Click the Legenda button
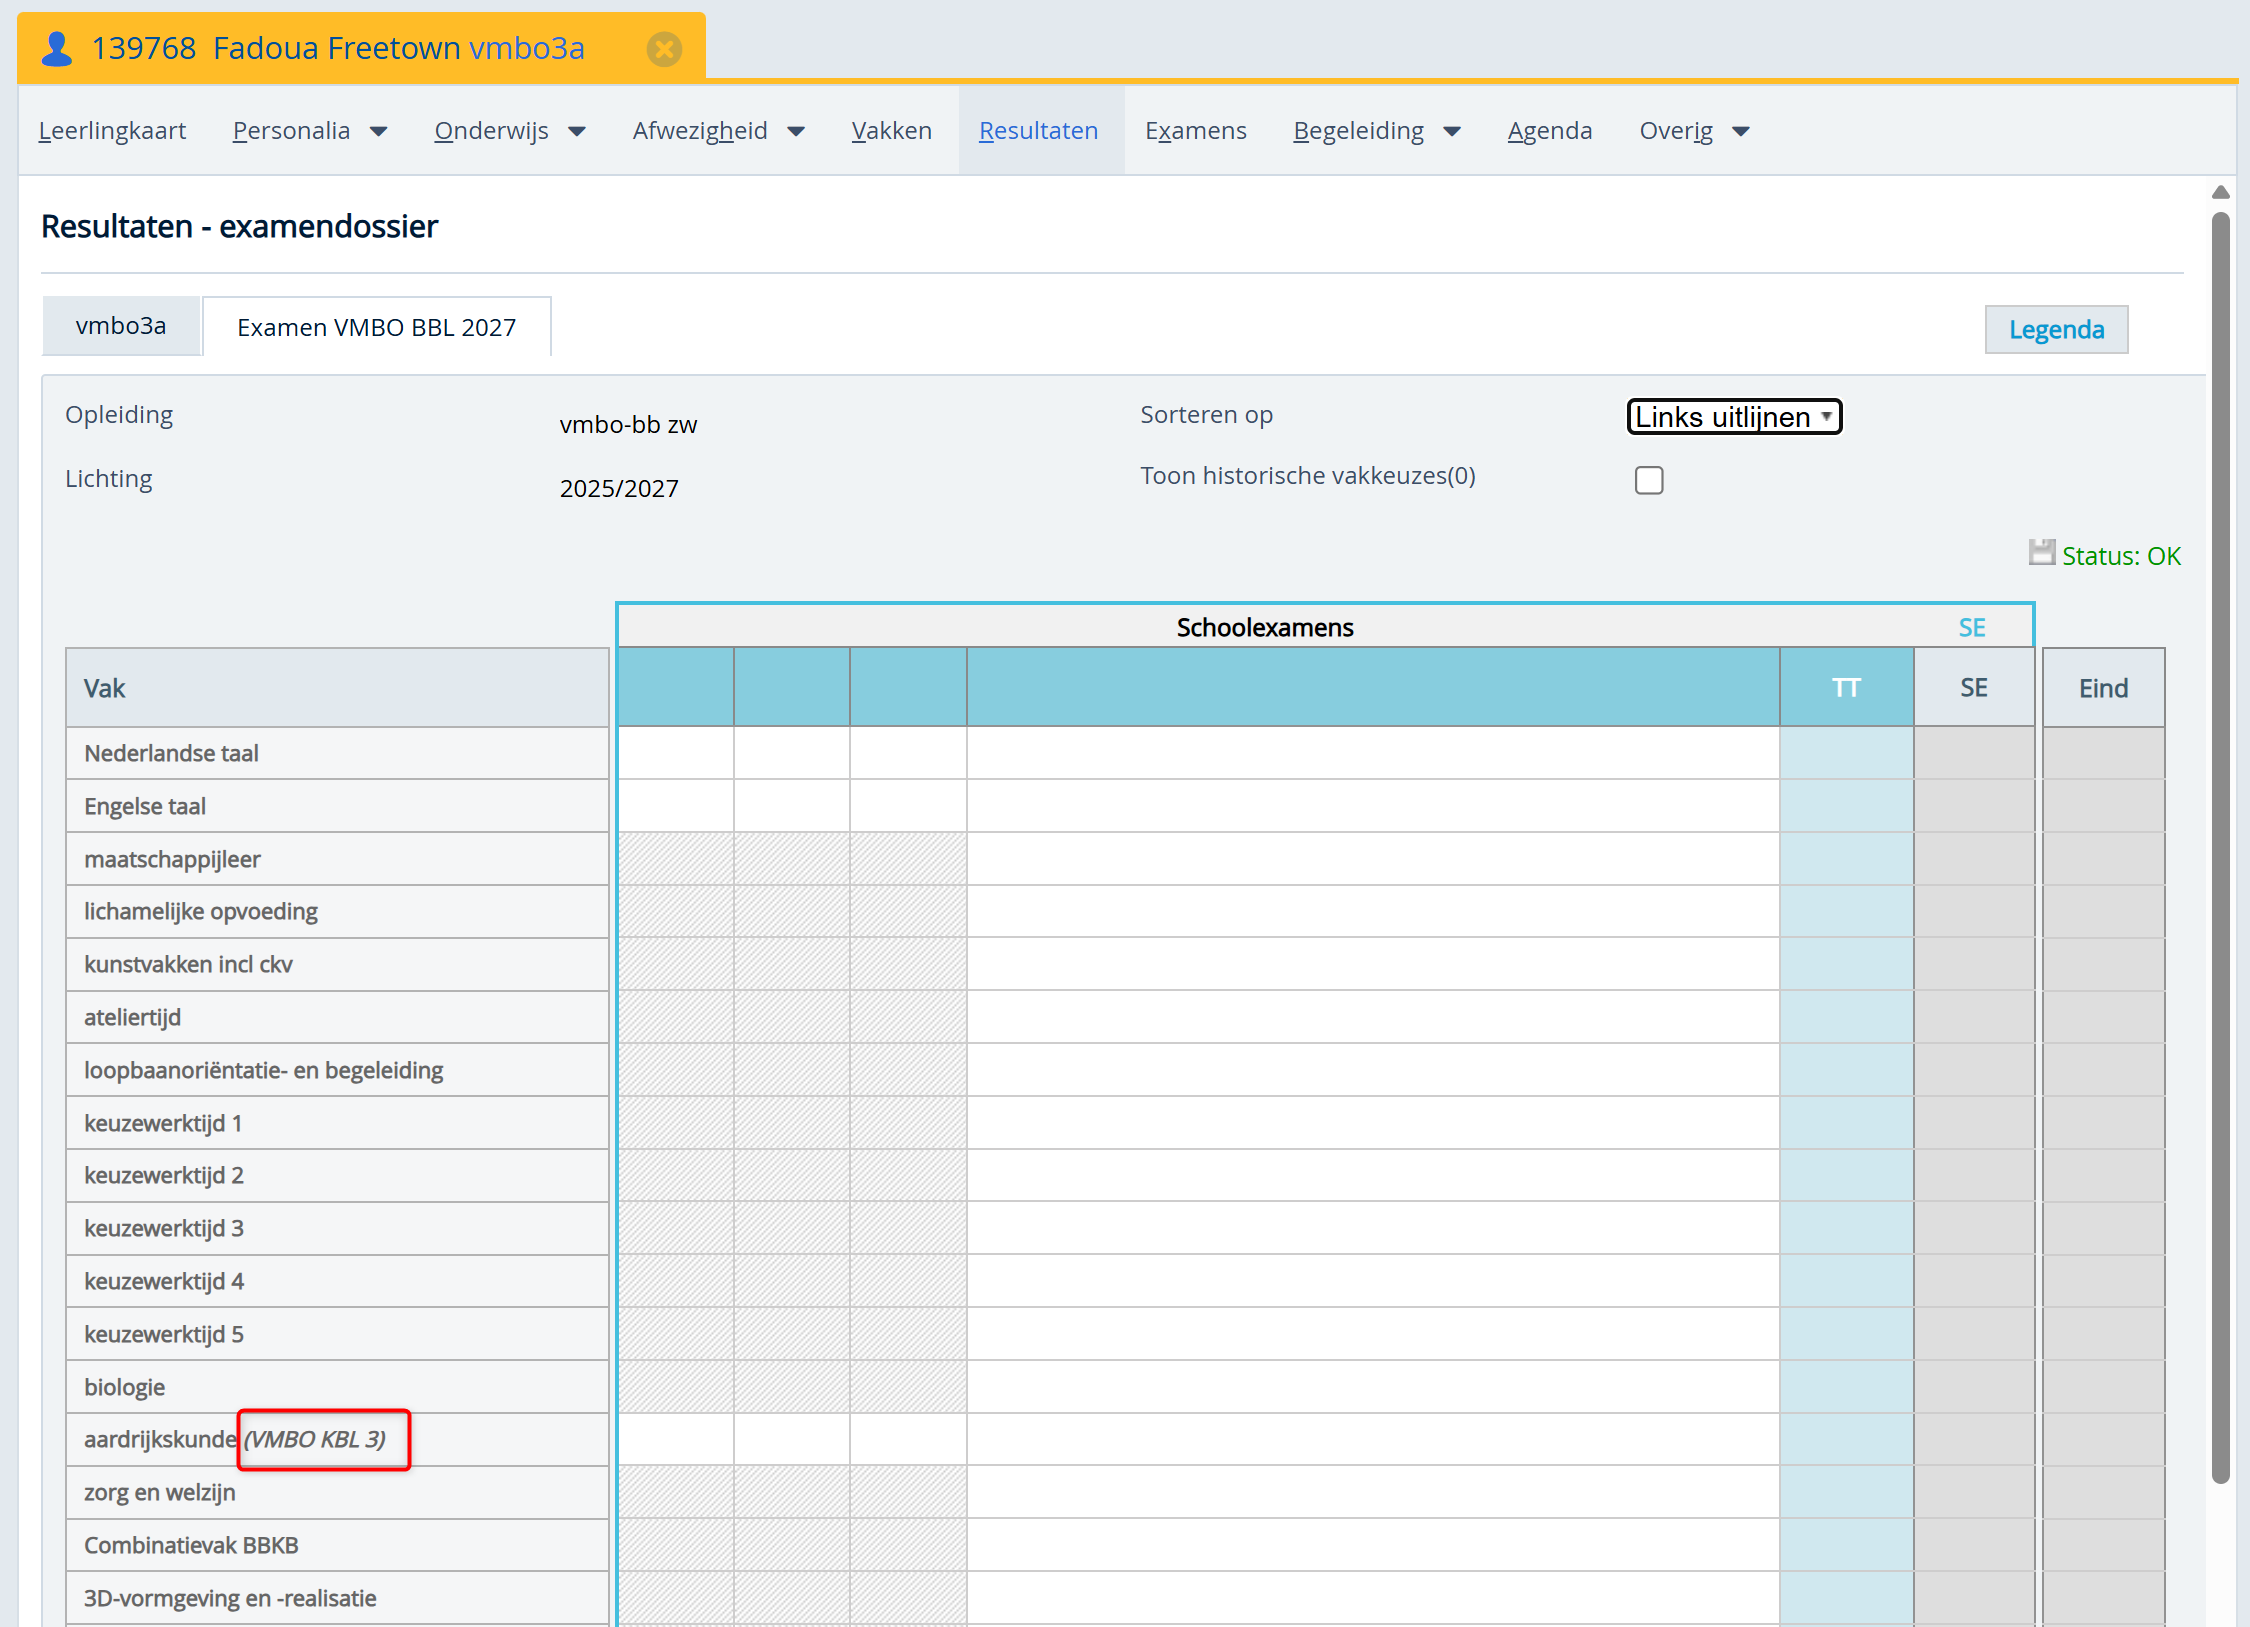 (x=2055, y=330)
